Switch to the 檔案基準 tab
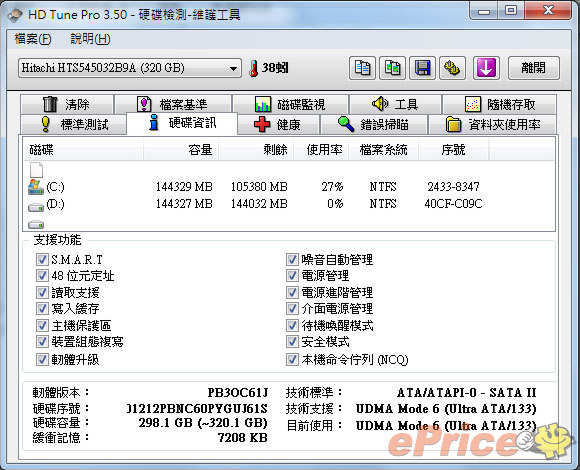Screen dimensions: 580x470 173,104
